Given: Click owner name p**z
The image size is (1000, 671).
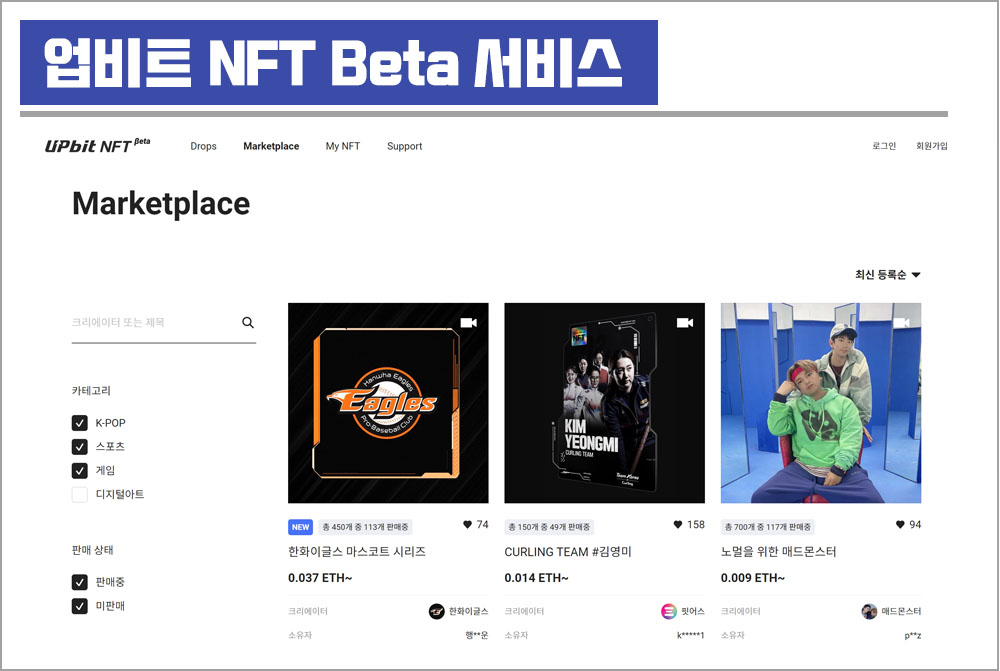Looking at the screenshot, I should [x=913, y=635].
